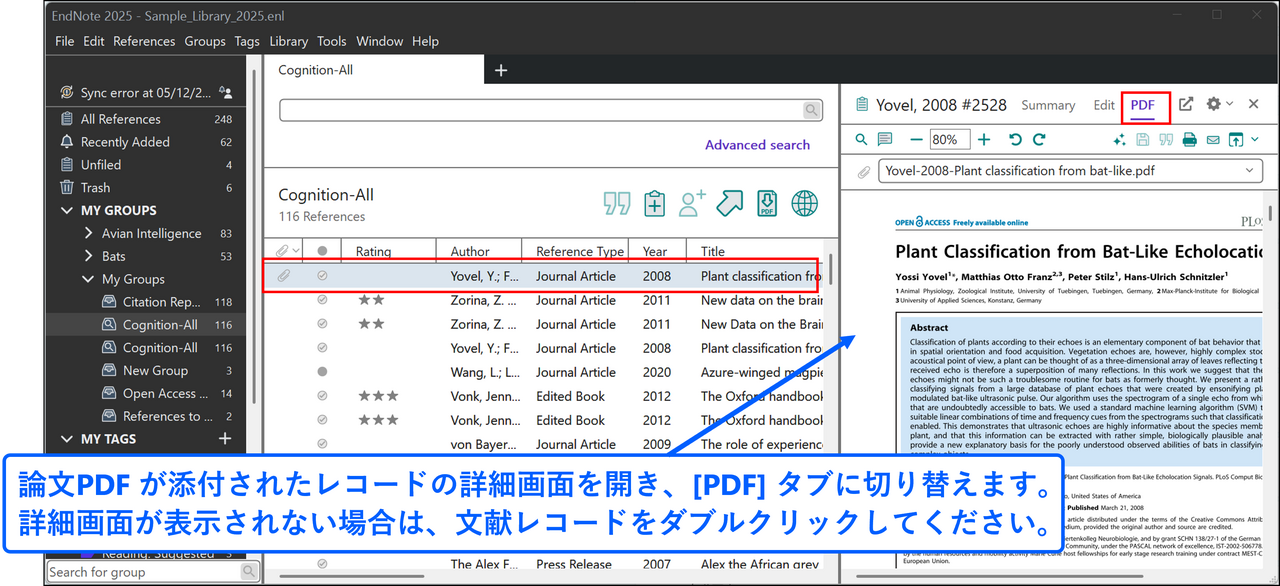Click the Find Full Text PDF icon

pyautogui.click(x=767, y=203)
